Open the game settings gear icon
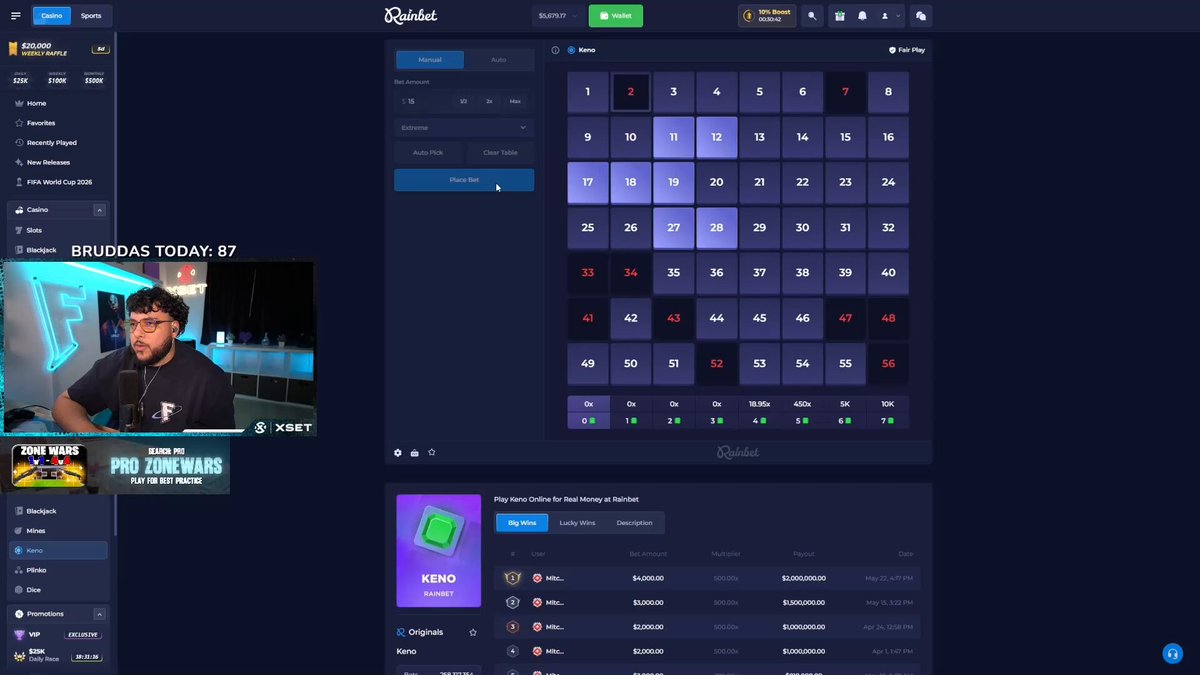Viewport: 1200px width, 675px height. click(x=398, y=453)
